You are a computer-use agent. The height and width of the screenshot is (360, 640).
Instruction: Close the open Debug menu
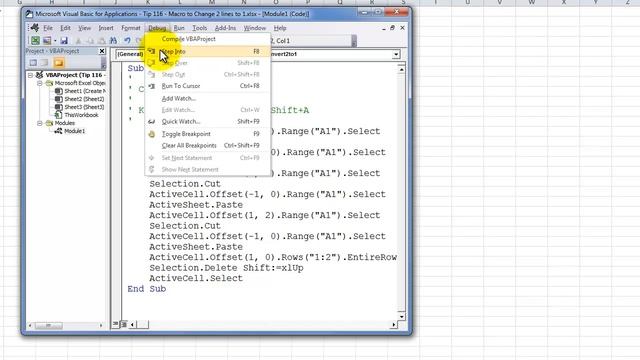coord(157,28)
